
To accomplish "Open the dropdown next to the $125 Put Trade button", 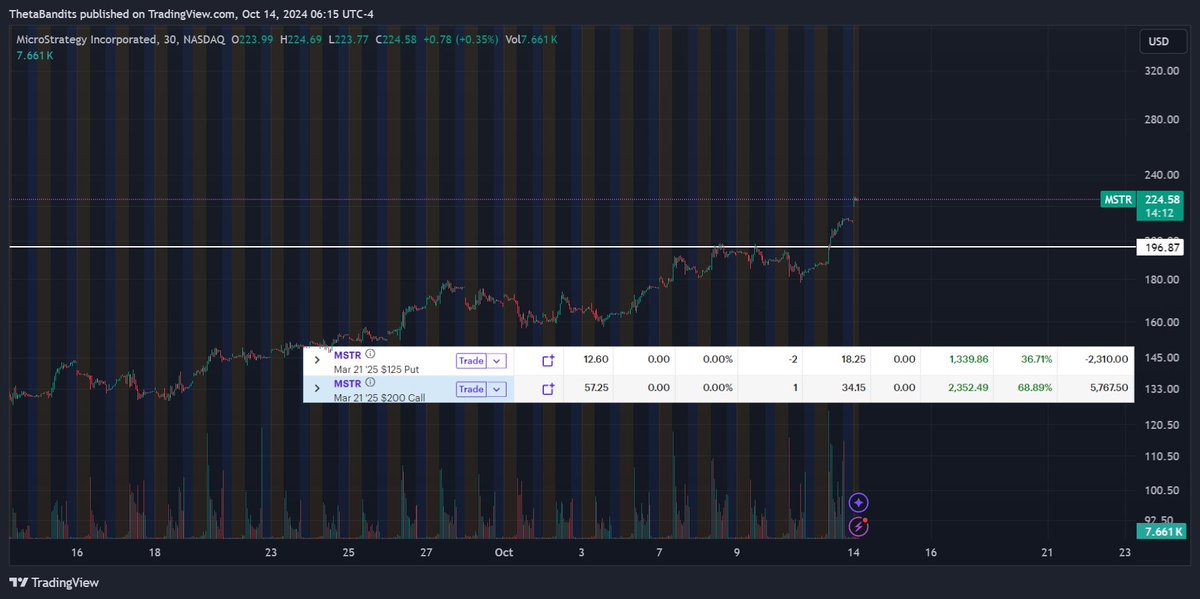I will coord(497,360).
